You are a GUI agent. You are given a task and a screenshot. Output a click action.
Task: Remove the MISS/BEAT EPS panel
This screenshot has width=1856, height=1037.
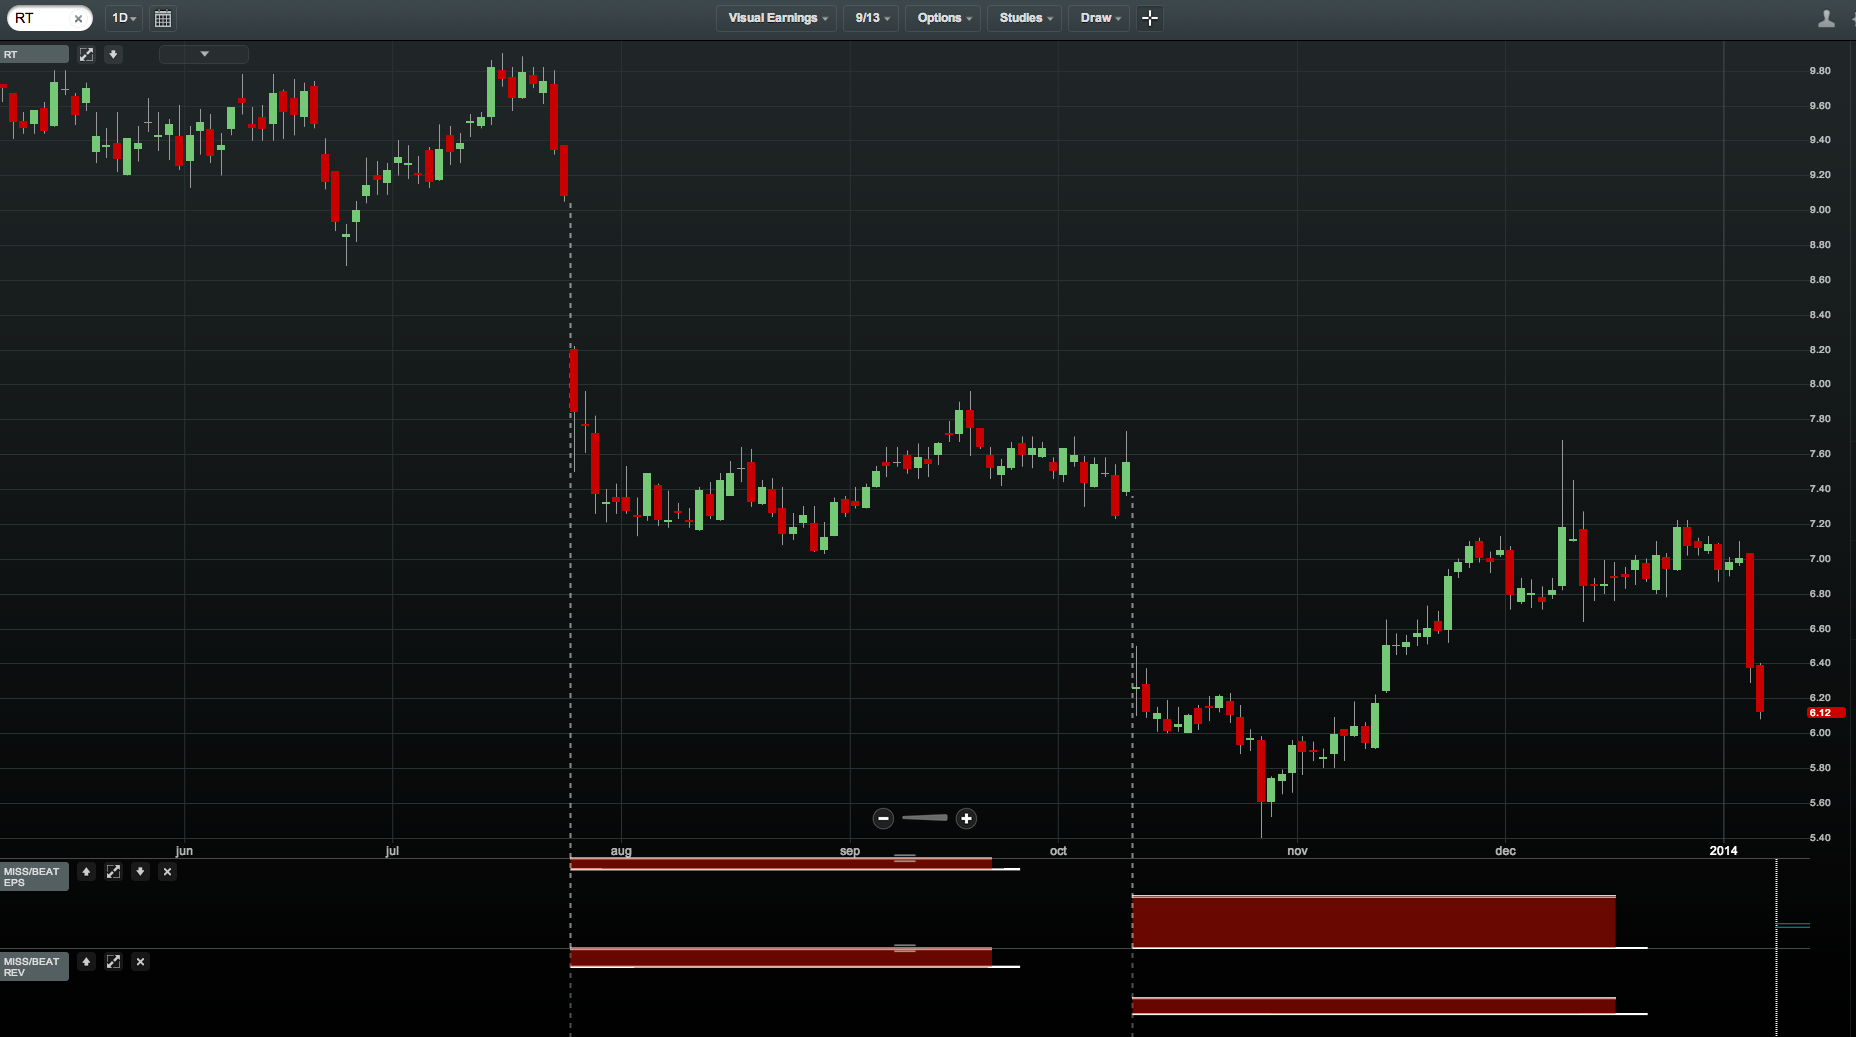click(x=167, y=872)
